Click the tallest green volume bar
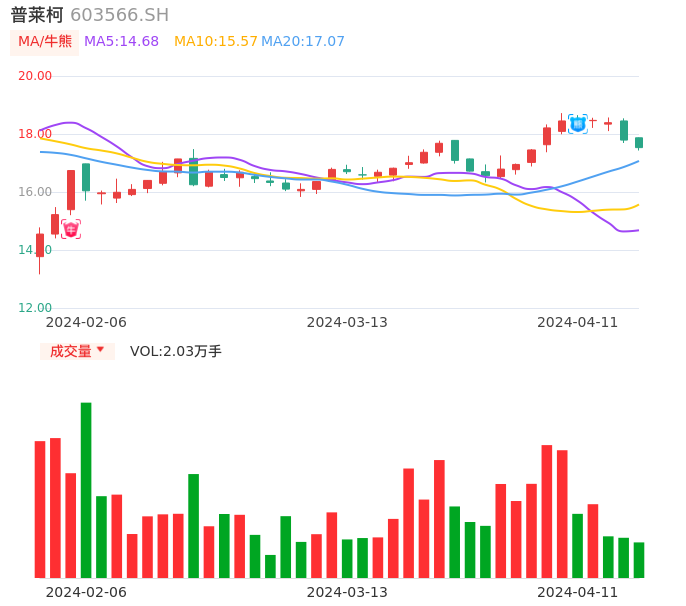Viewport: 686px width, 606px height. (86, 489)
